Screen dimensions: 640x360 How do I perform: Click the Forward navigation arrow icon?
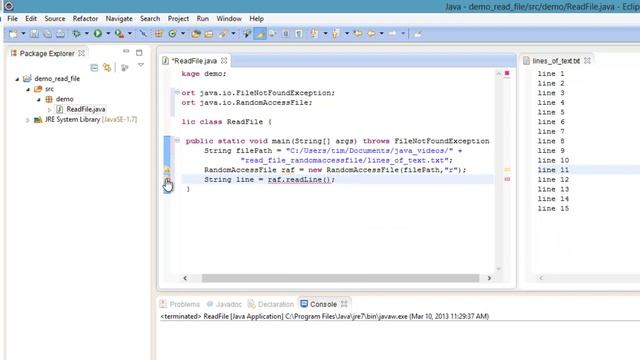[393, 34]
